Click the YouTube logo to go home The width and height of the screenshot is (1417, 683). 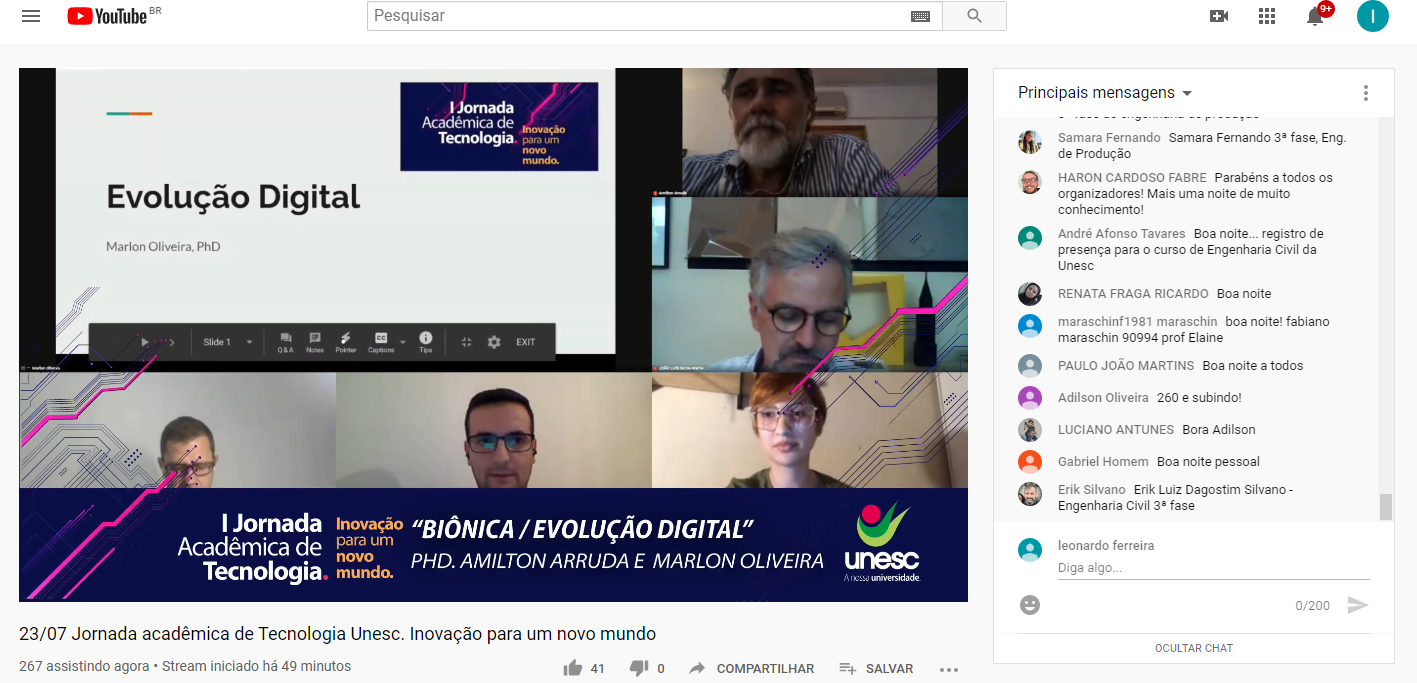pyautogui.click(x=108, y=16)
